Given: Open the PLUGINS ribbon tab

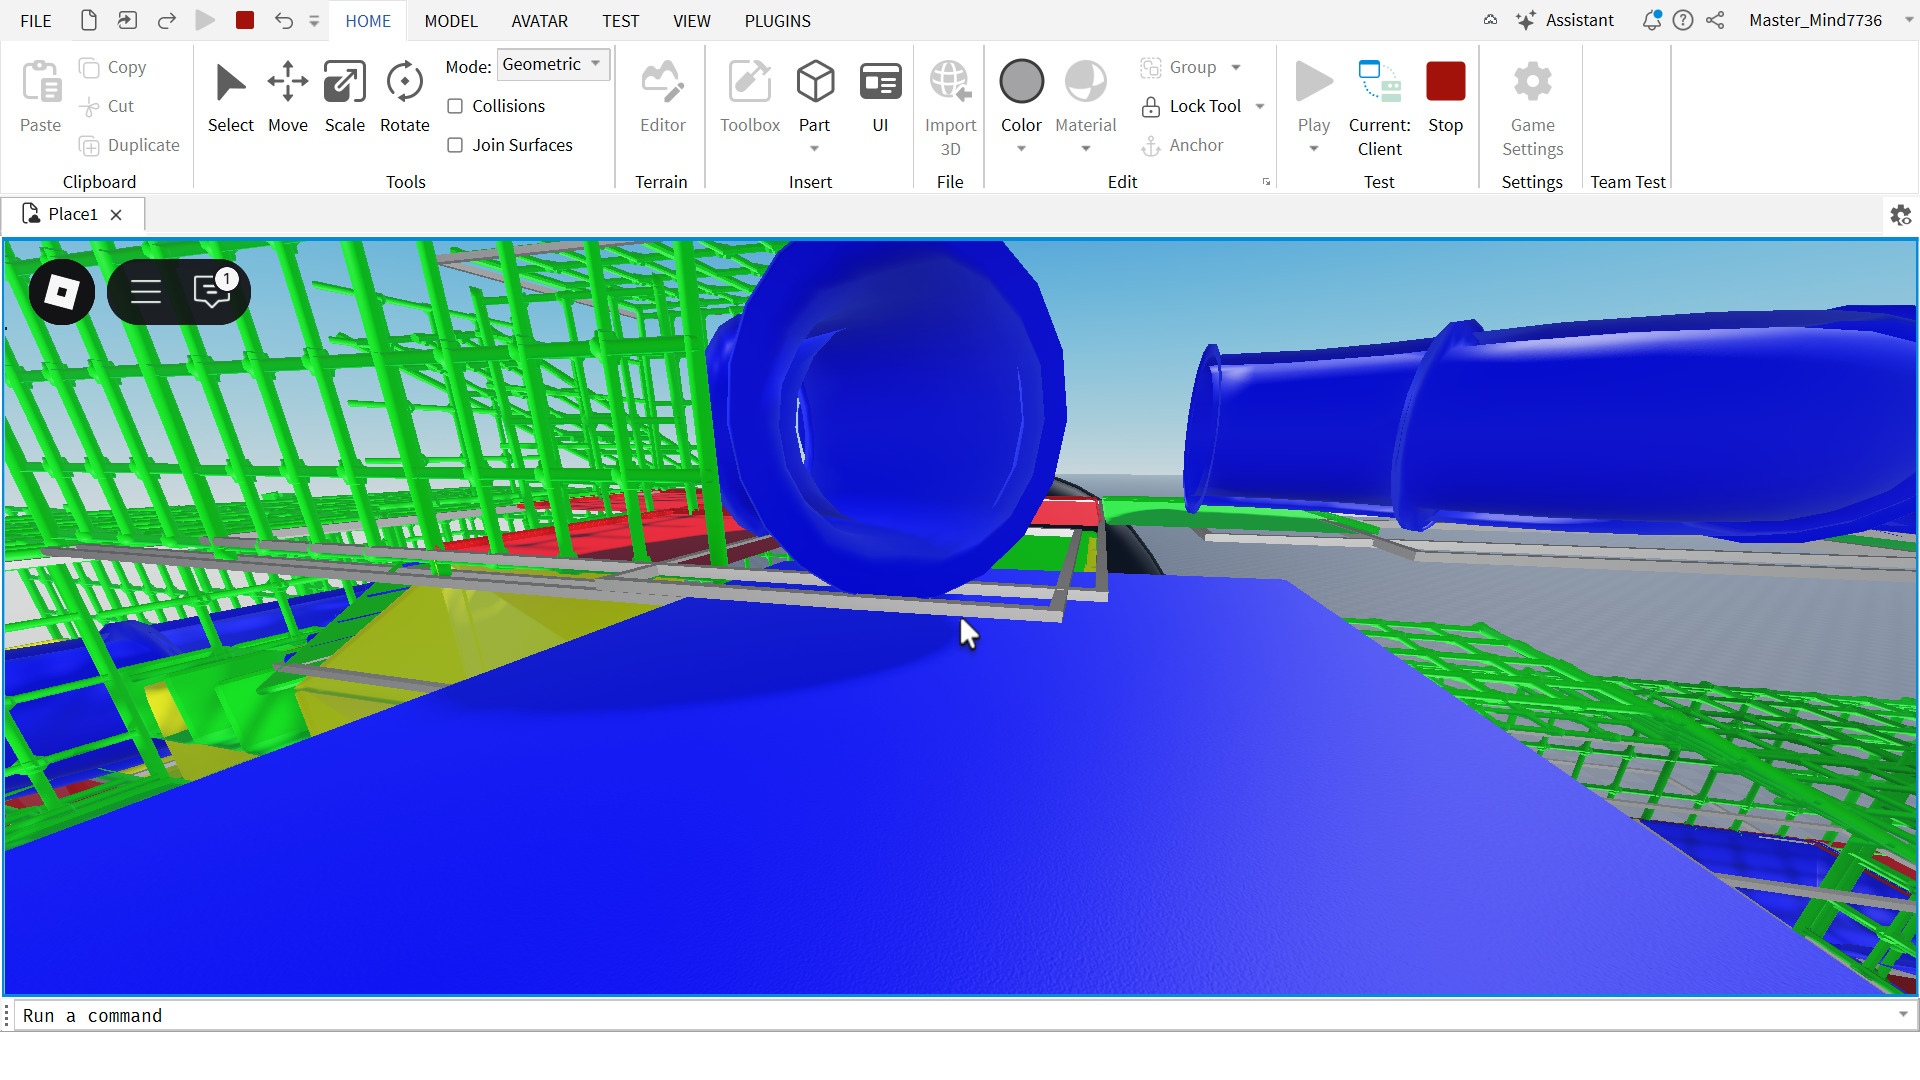Looking at the screenshot, I should [777, 21].
